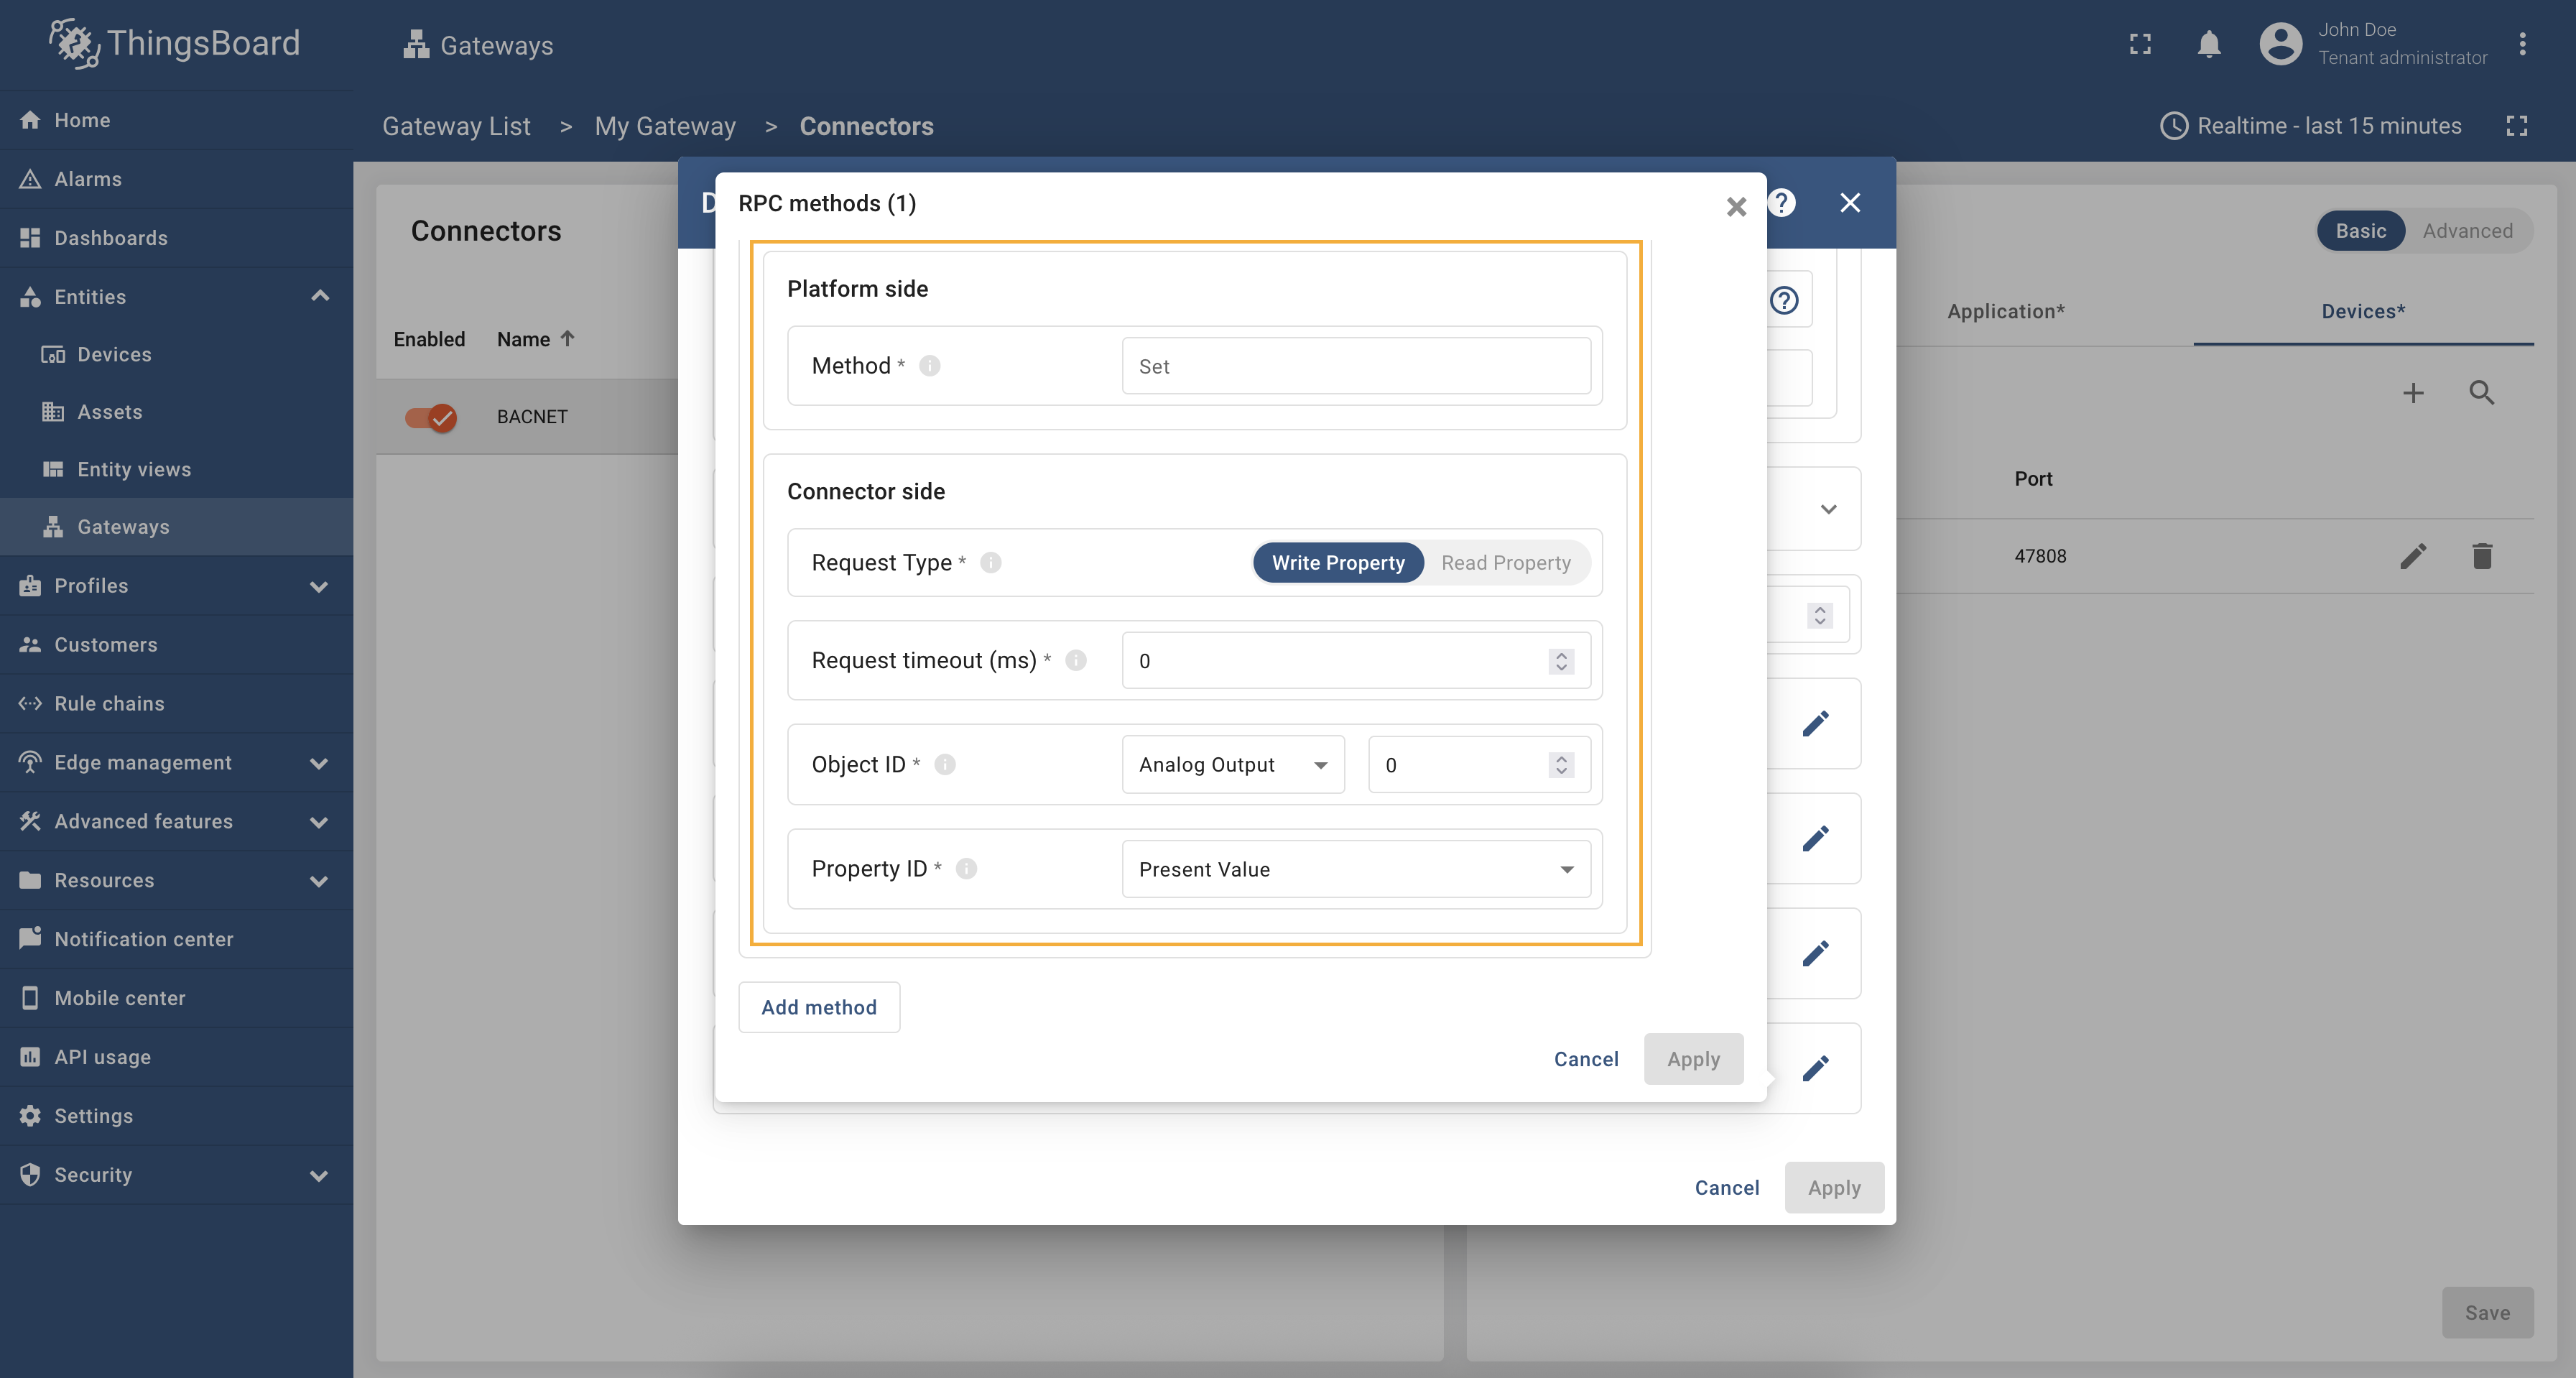This screenshot has height=1378, width=2576.
Task: Click the delete trash icon for the port 47808 row
Action: click(x=2481, y=556)
